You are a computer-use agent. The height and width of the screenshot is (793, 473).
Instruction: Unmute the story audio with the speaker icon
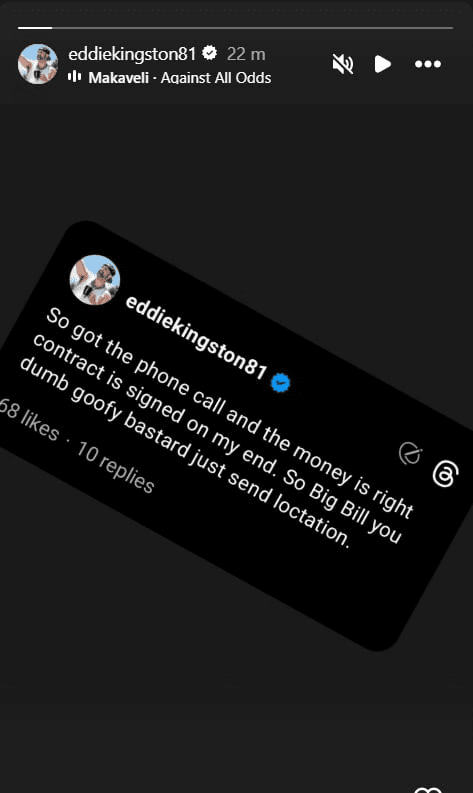[342, 64]
